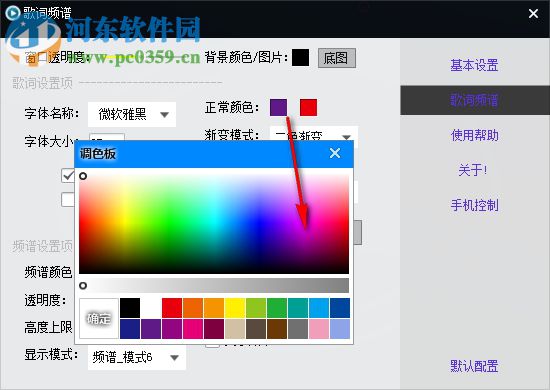Select the magenta-purple palette swatch
Viewport: 550px width, 390px height.
pyautogui.click(x=172, y=329)
